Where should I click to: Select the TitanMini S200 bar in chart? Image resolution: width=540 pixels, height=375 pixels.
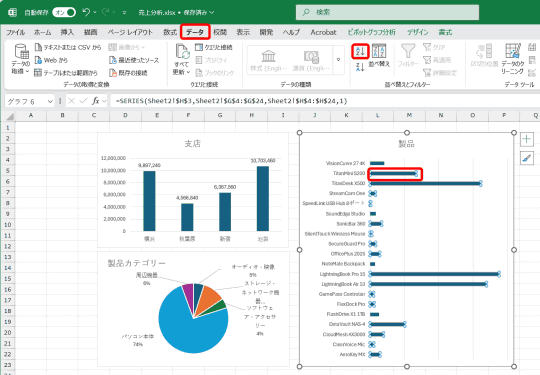coord(393,174)
